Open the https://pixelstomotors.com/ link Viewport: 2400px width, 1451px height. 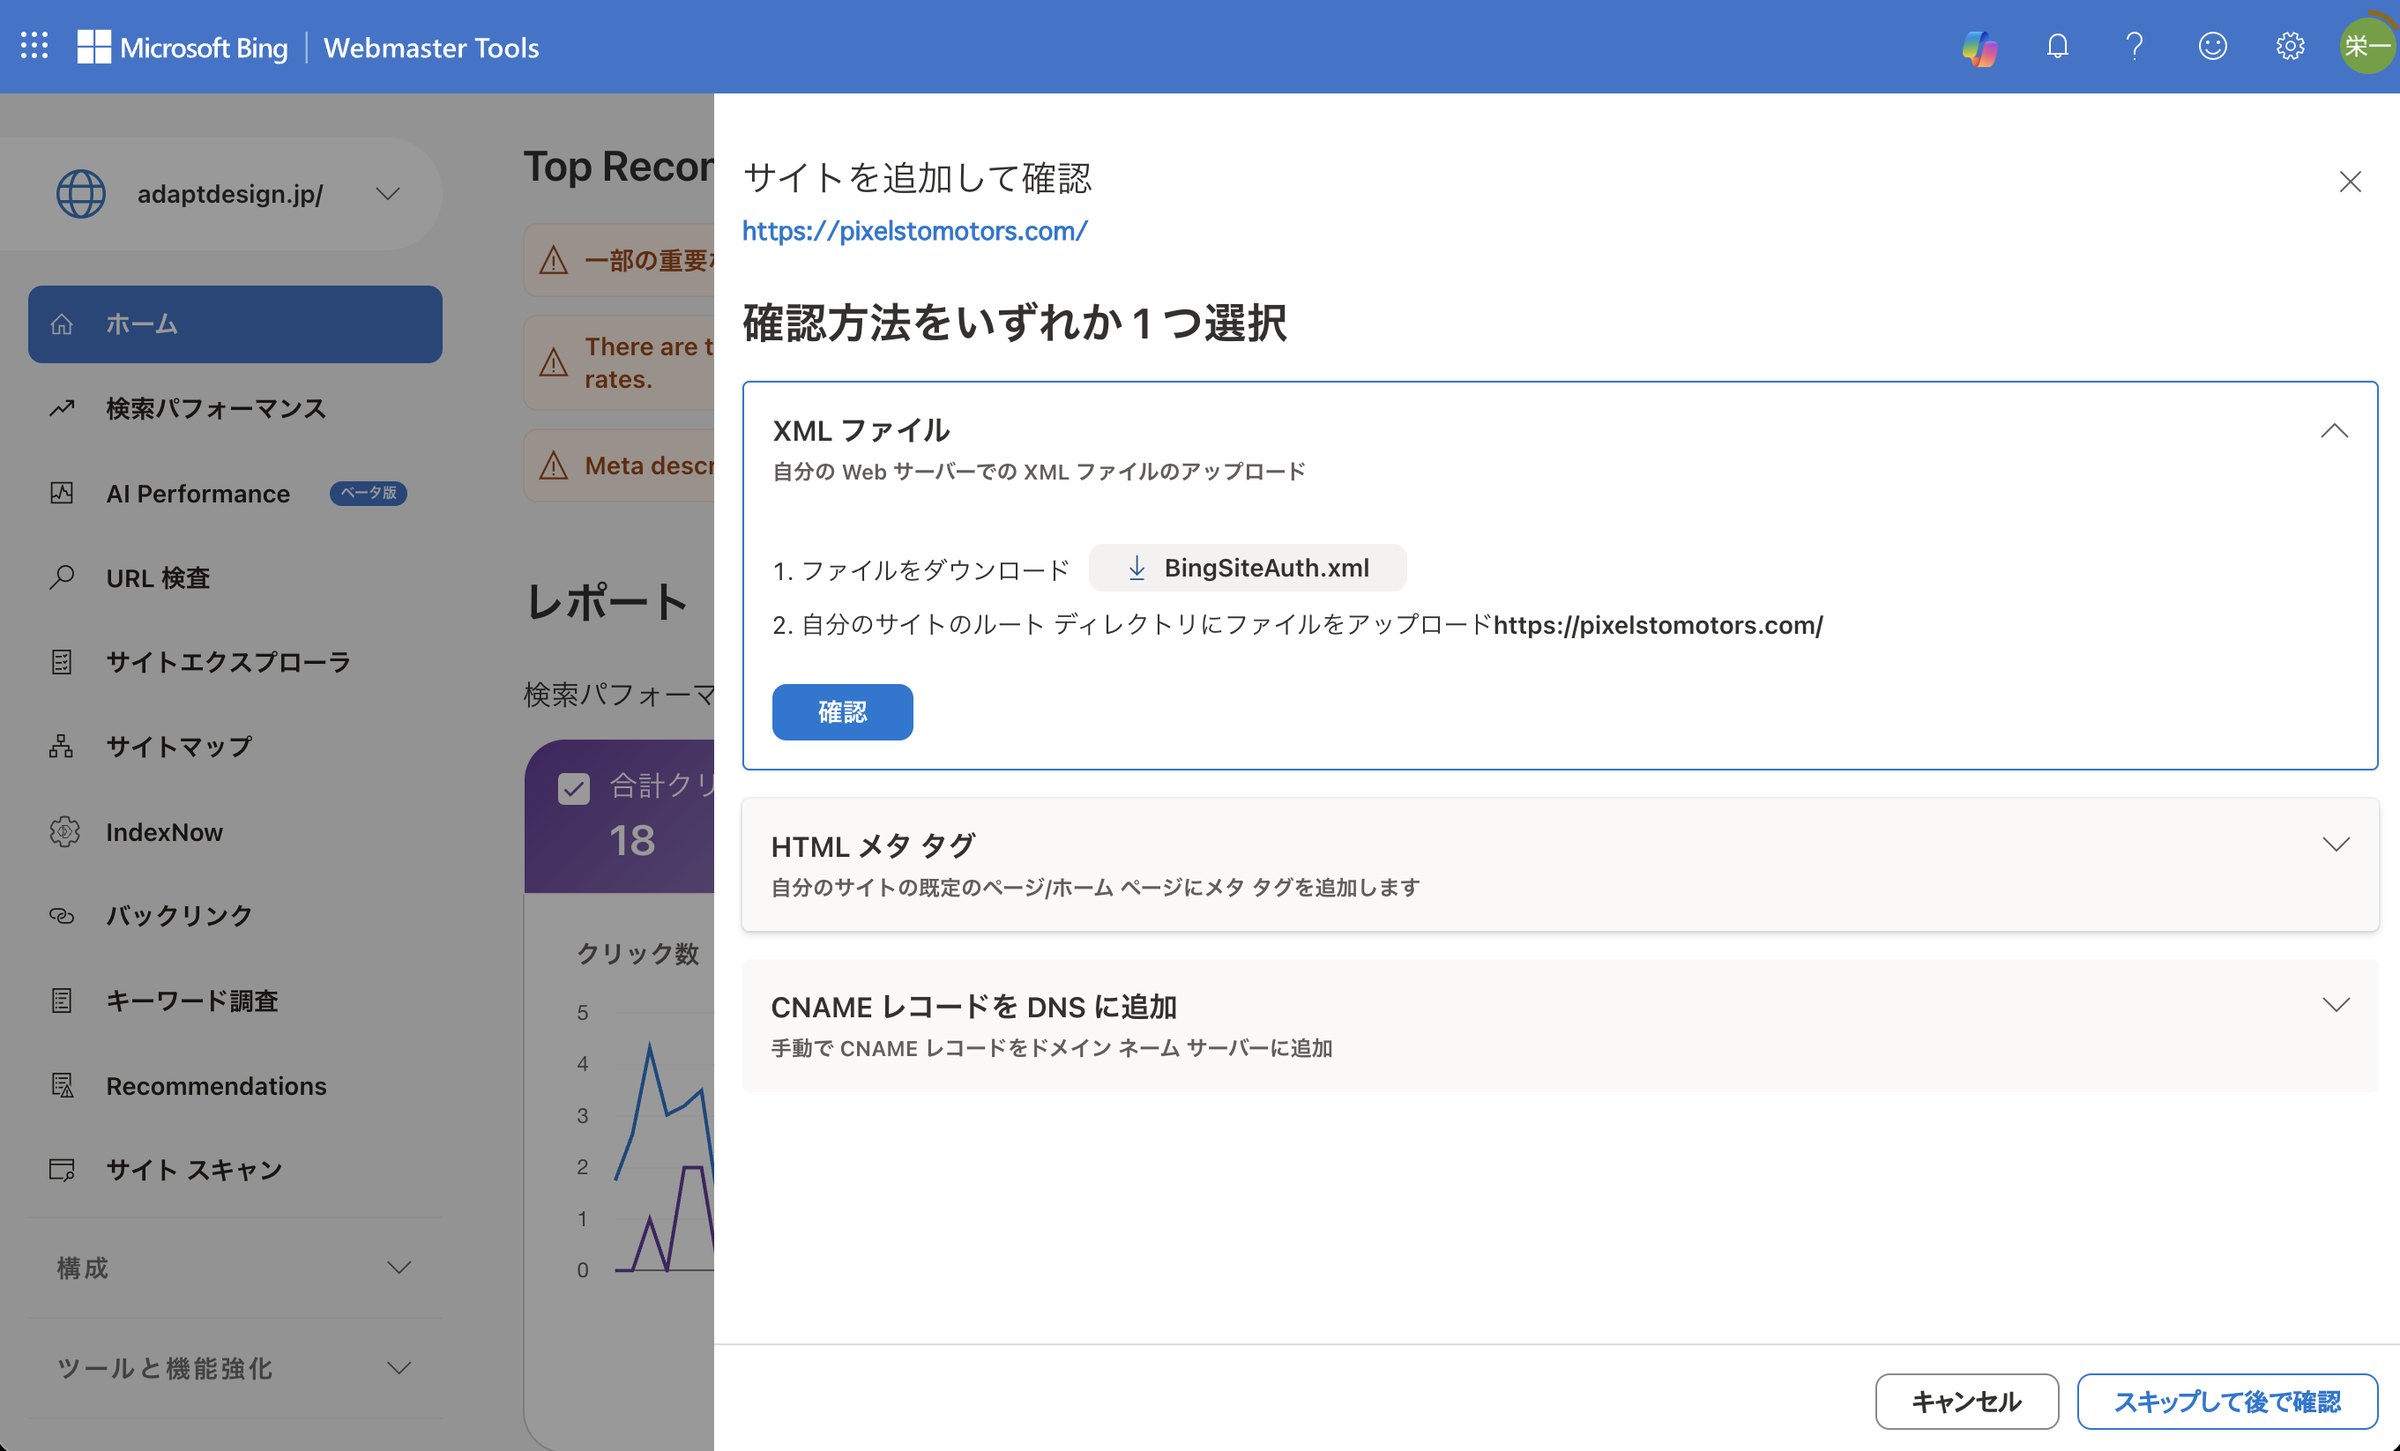pos(914,231)
